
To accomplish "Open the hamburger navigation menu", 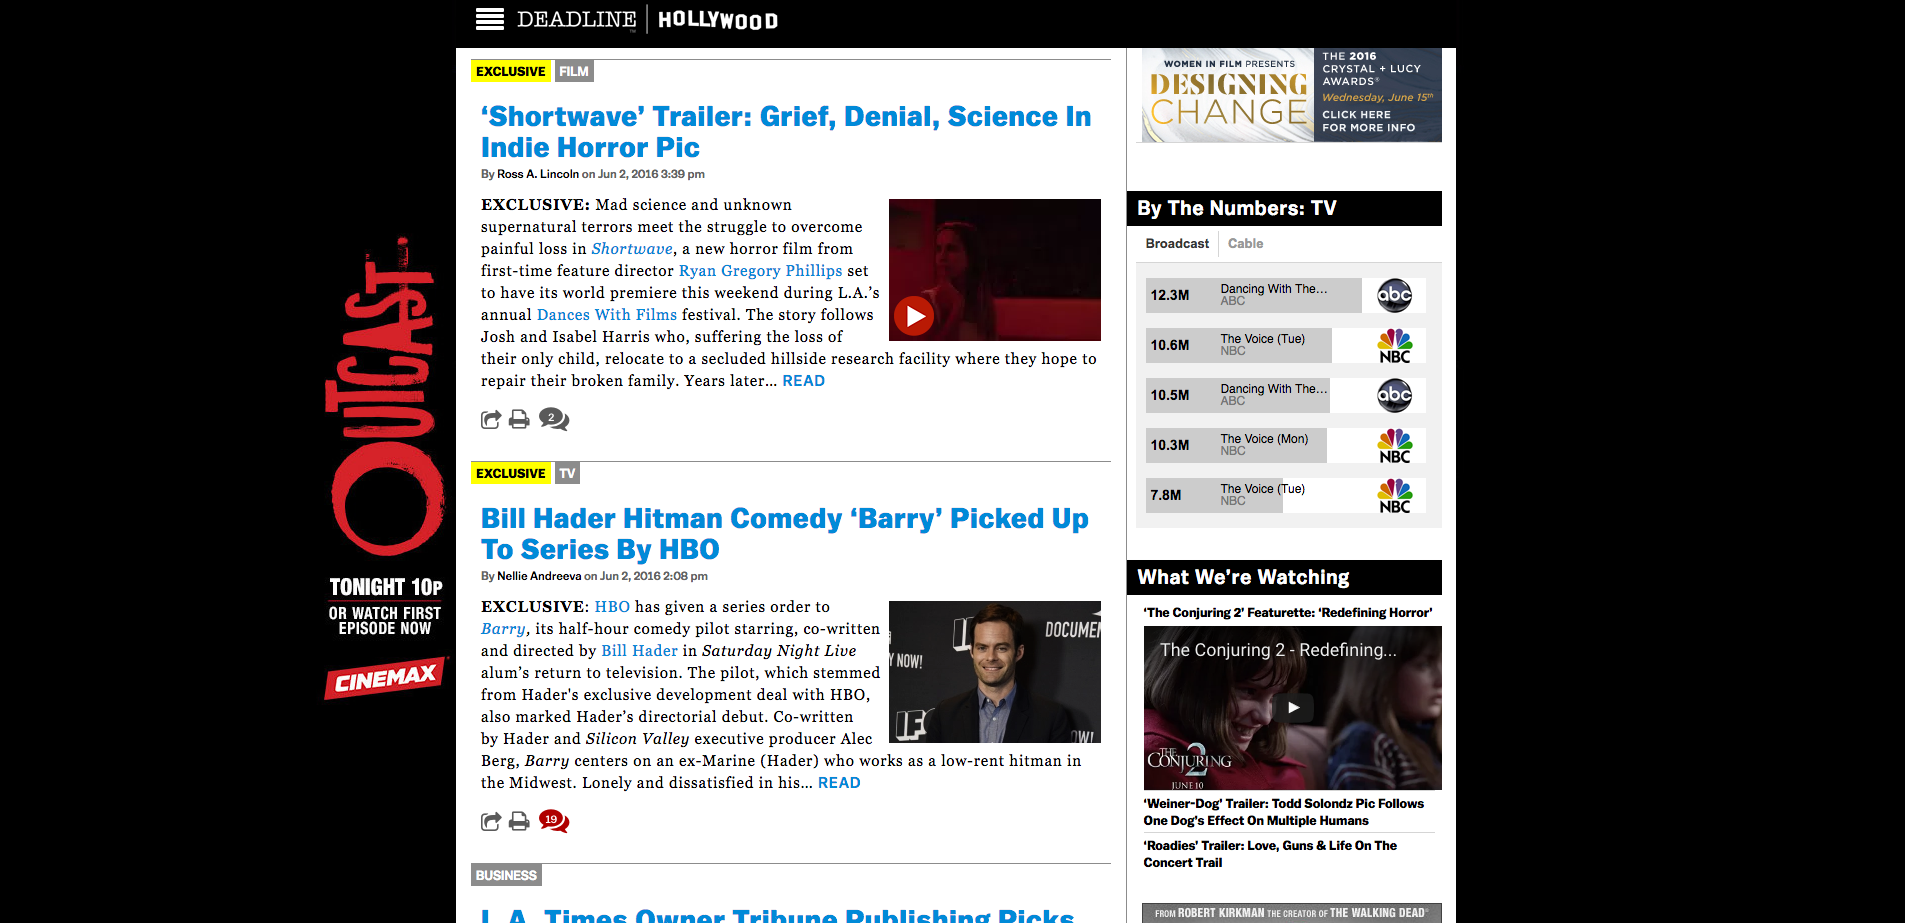I will point(489,19).
